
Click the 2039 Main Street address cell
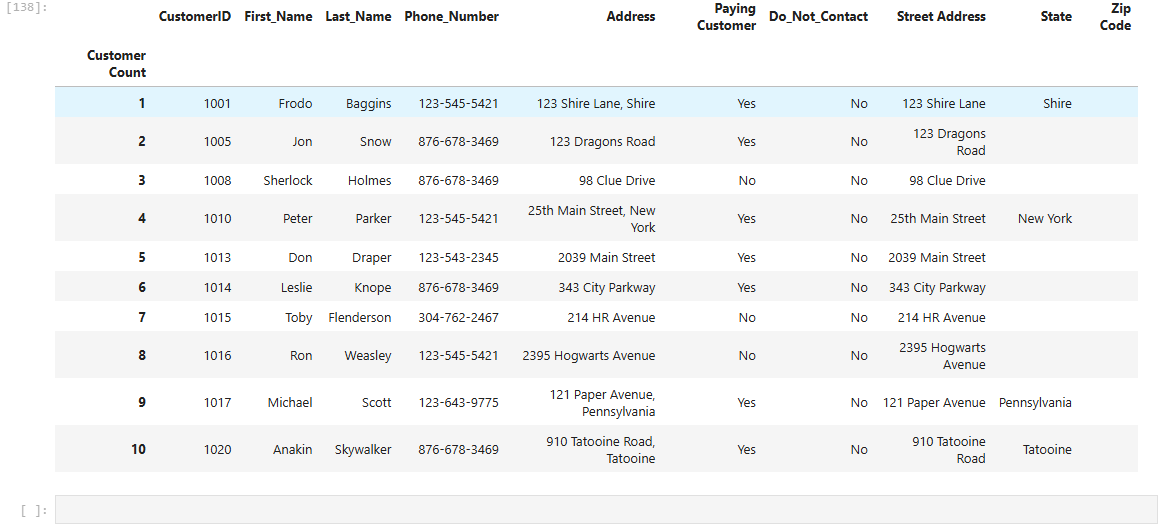[x=606, y=258]
